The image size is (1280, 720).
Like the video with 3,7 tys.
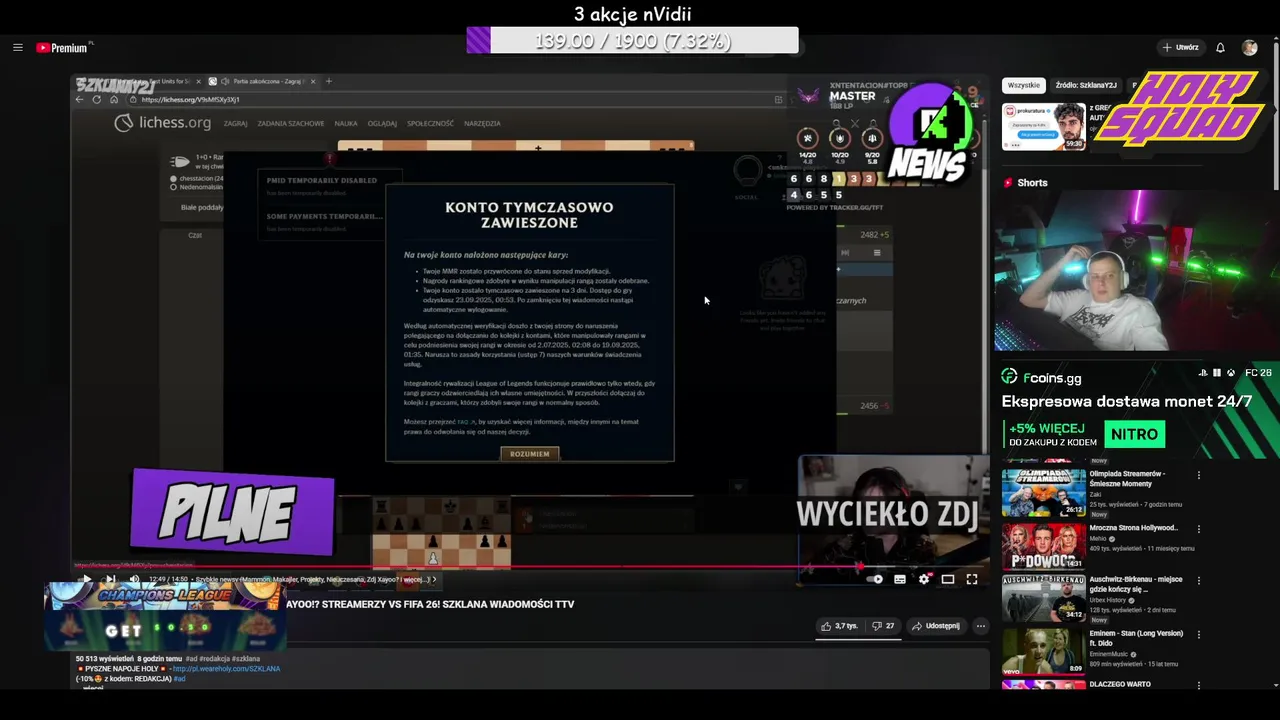[x=839, y=626]
